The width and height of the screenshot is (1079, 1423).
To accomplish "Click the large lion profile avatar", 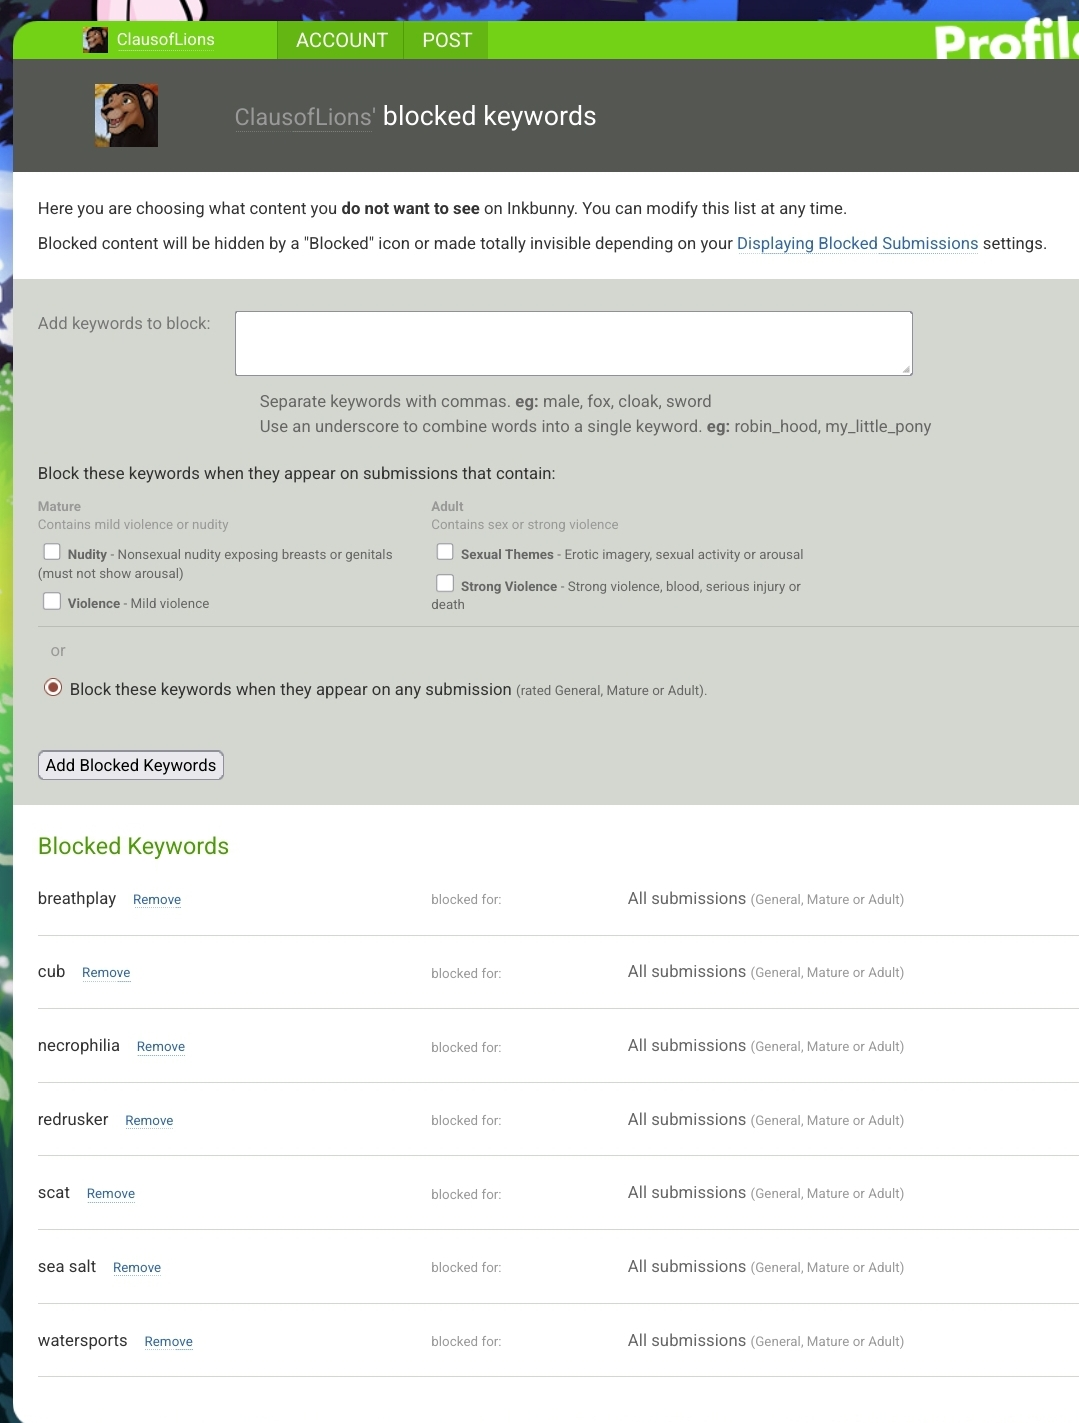I will [126, 115].
